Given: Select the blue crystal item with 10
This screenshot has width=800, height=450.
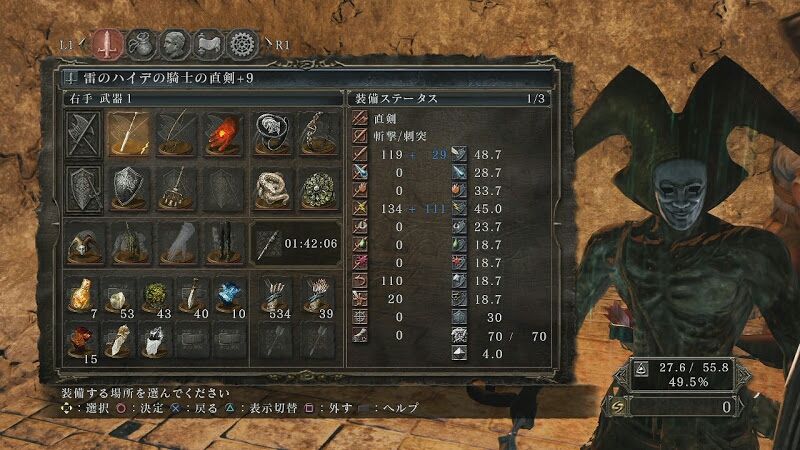Looking at the screenshot, I should tap(230, 298).
